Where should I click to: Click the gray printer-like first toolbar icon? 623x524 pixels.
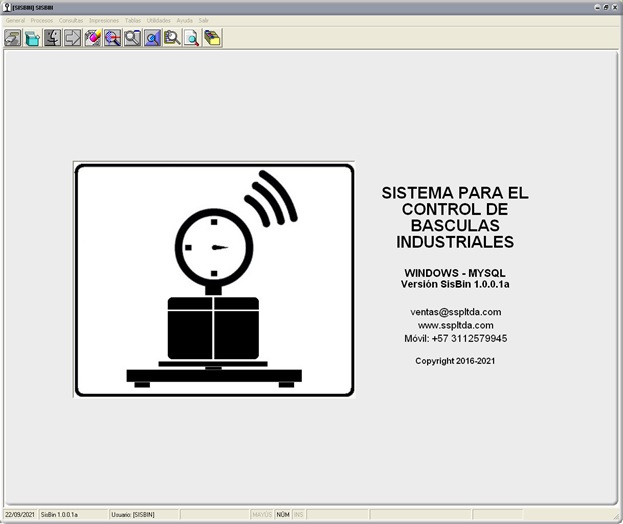[x=13, y=38]
